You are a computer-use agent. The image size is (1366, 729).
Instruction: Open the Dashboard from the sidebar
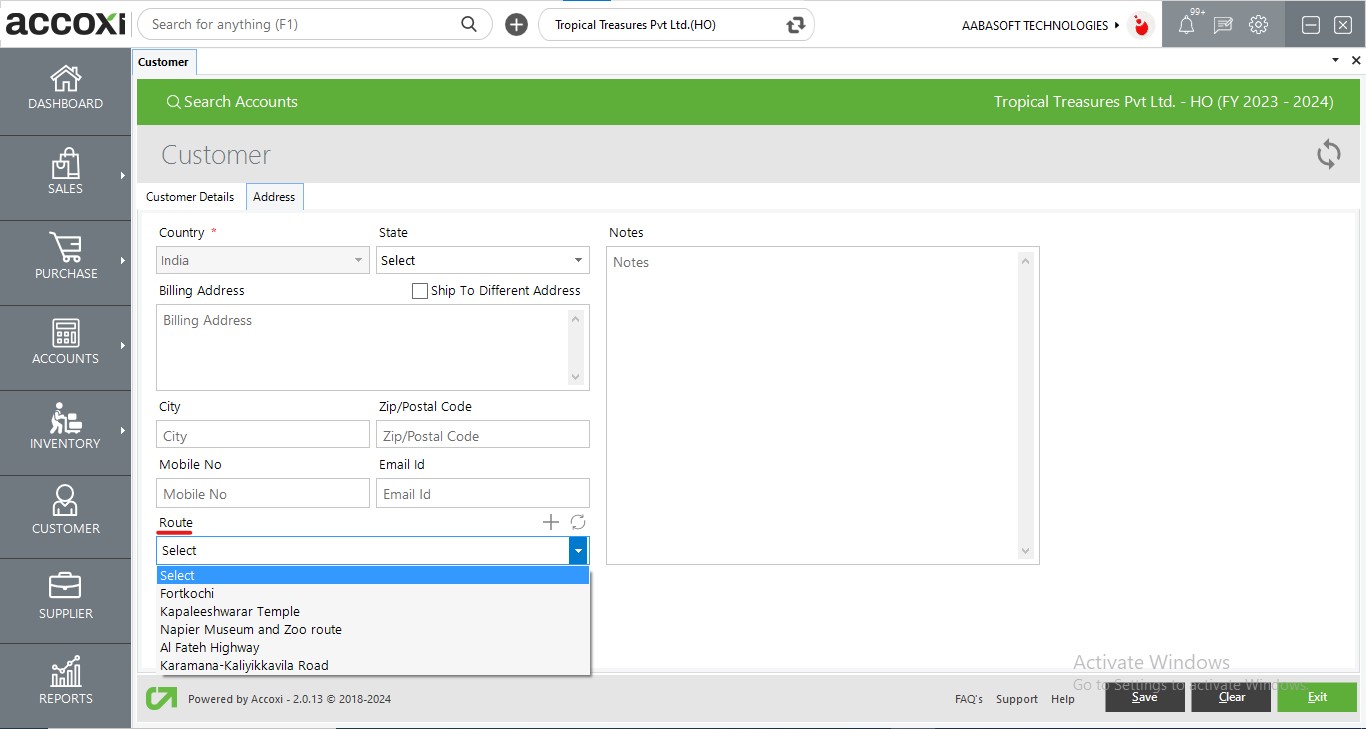click(x=65, y=88)
